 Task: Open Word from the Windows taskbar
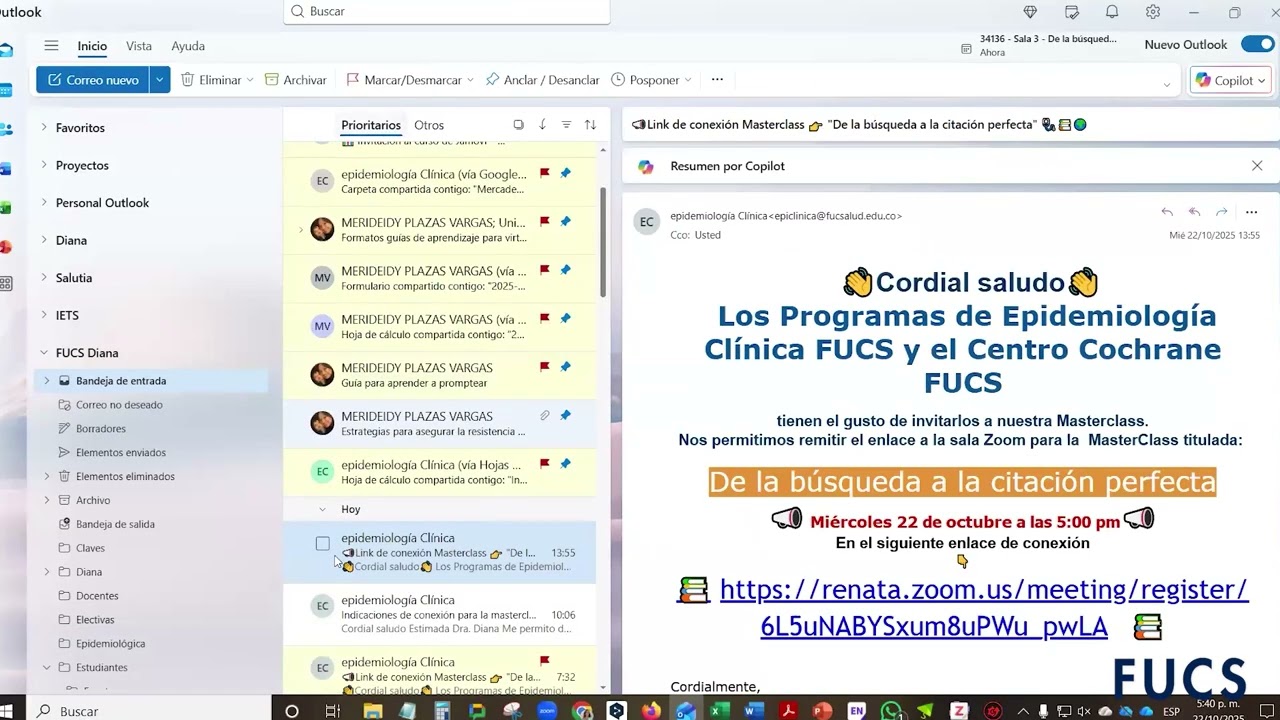pos(754,711)
